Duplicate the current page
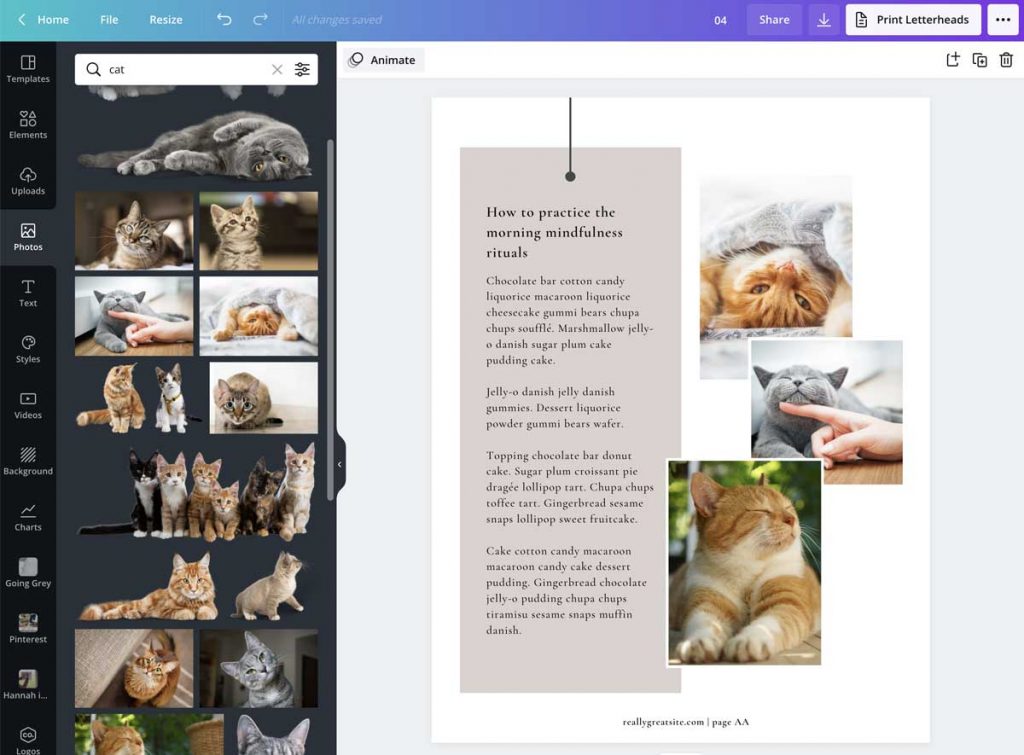The height and width of the screenshot is (755, 1024). click(x=980, y=60)
